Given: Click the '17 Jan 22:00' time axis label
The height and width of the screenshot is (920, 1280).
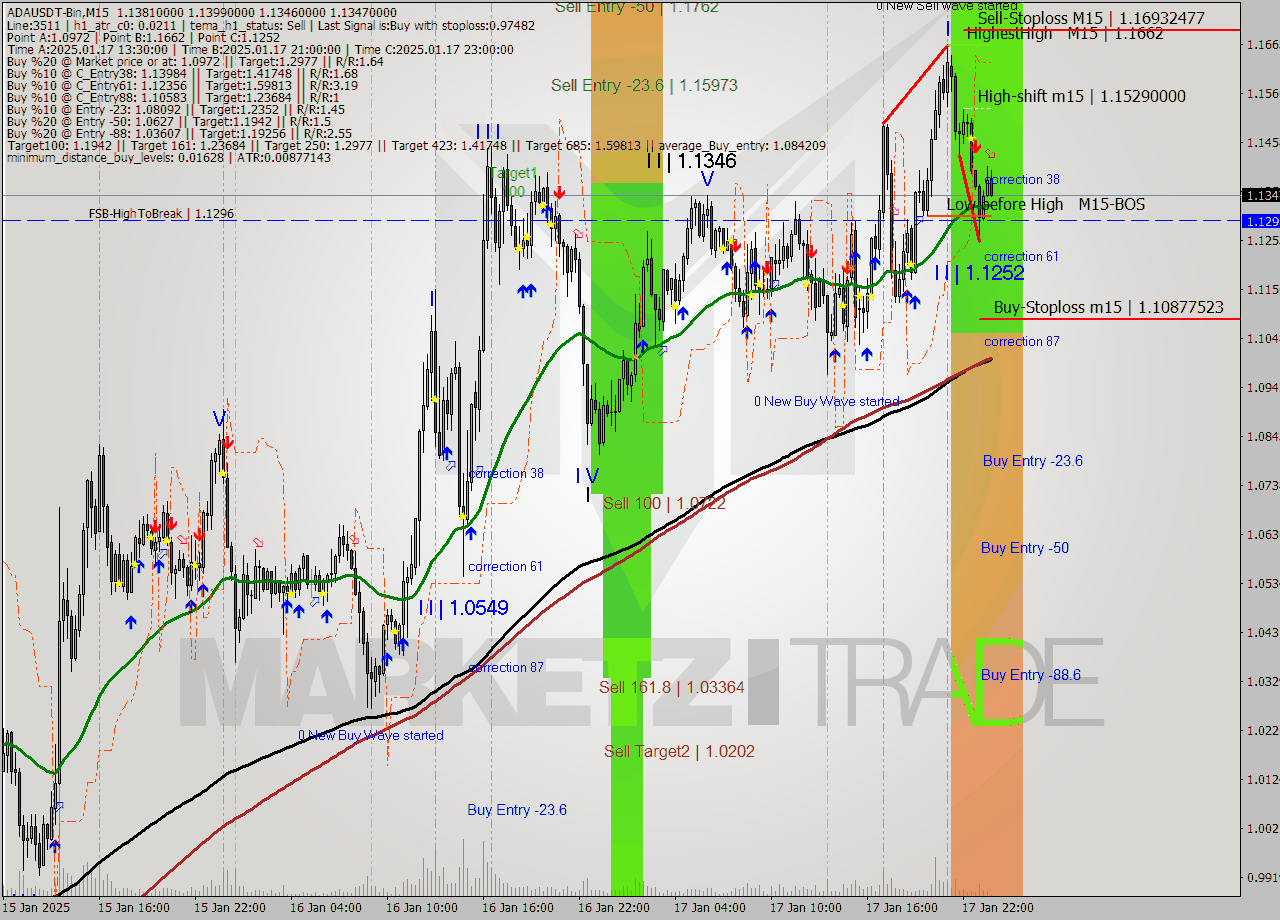Looking at the screenshot, I should pos(997,907).
